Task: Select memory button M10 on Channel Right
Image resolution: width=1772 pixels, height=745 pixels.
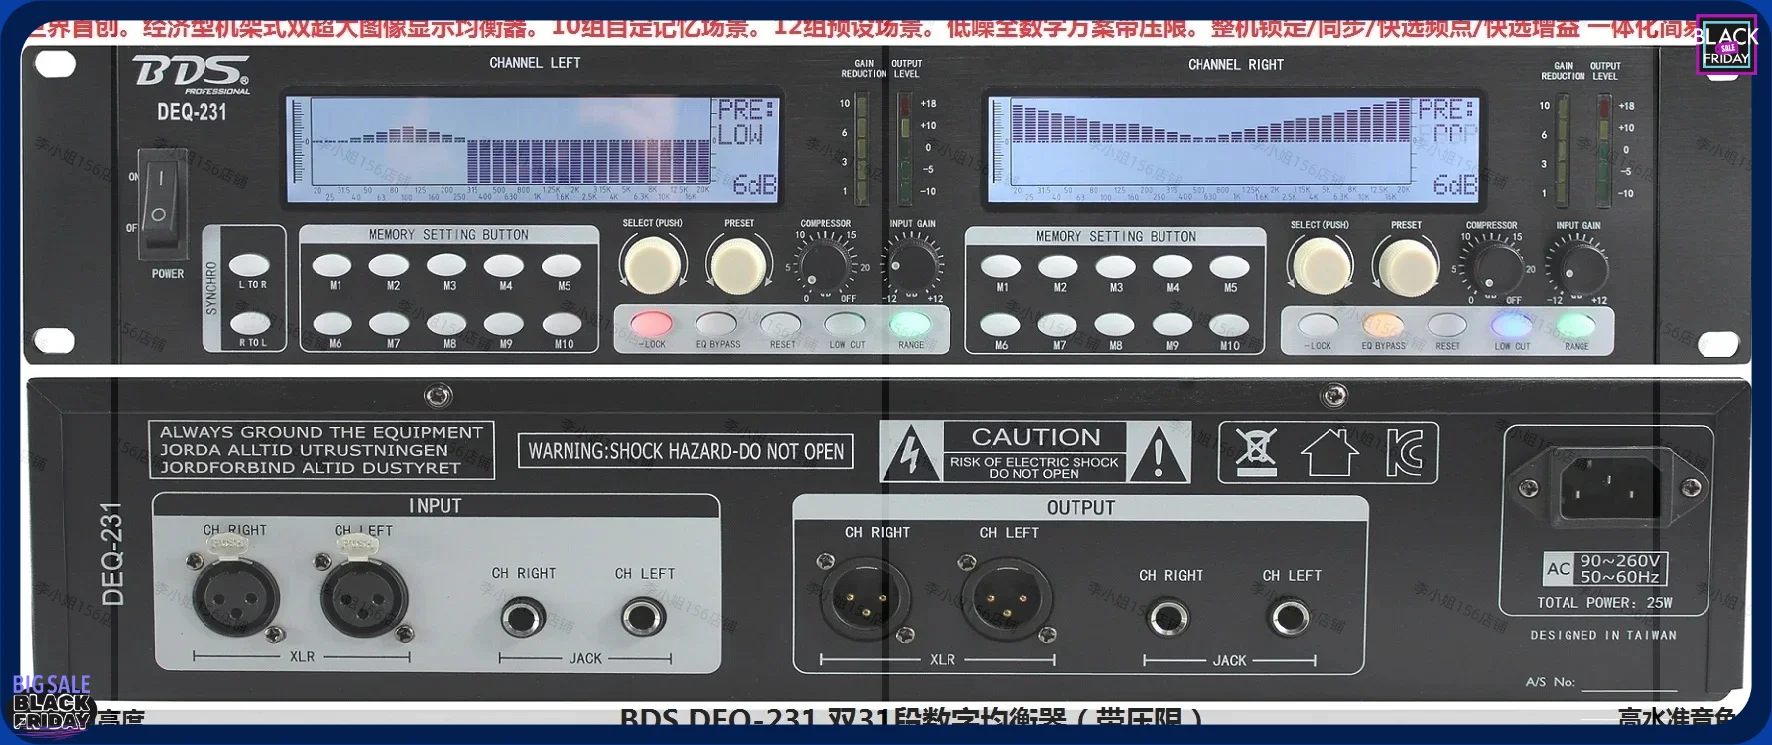Action: tap(1229, 325)
